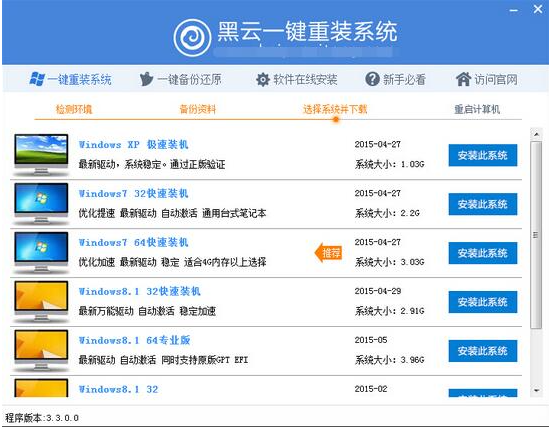Image resolution: width=549 pixels, height=427 pixels.
Task: Click the orange progress marker under 选择系统并下载
Action: coord(336,120)
